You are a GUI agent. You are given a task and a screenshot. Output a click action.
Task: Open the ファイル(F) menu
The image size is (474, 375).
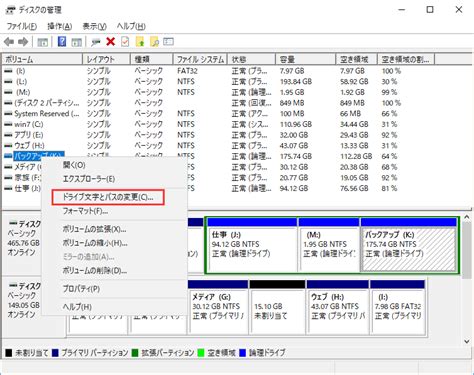point(22,26)
